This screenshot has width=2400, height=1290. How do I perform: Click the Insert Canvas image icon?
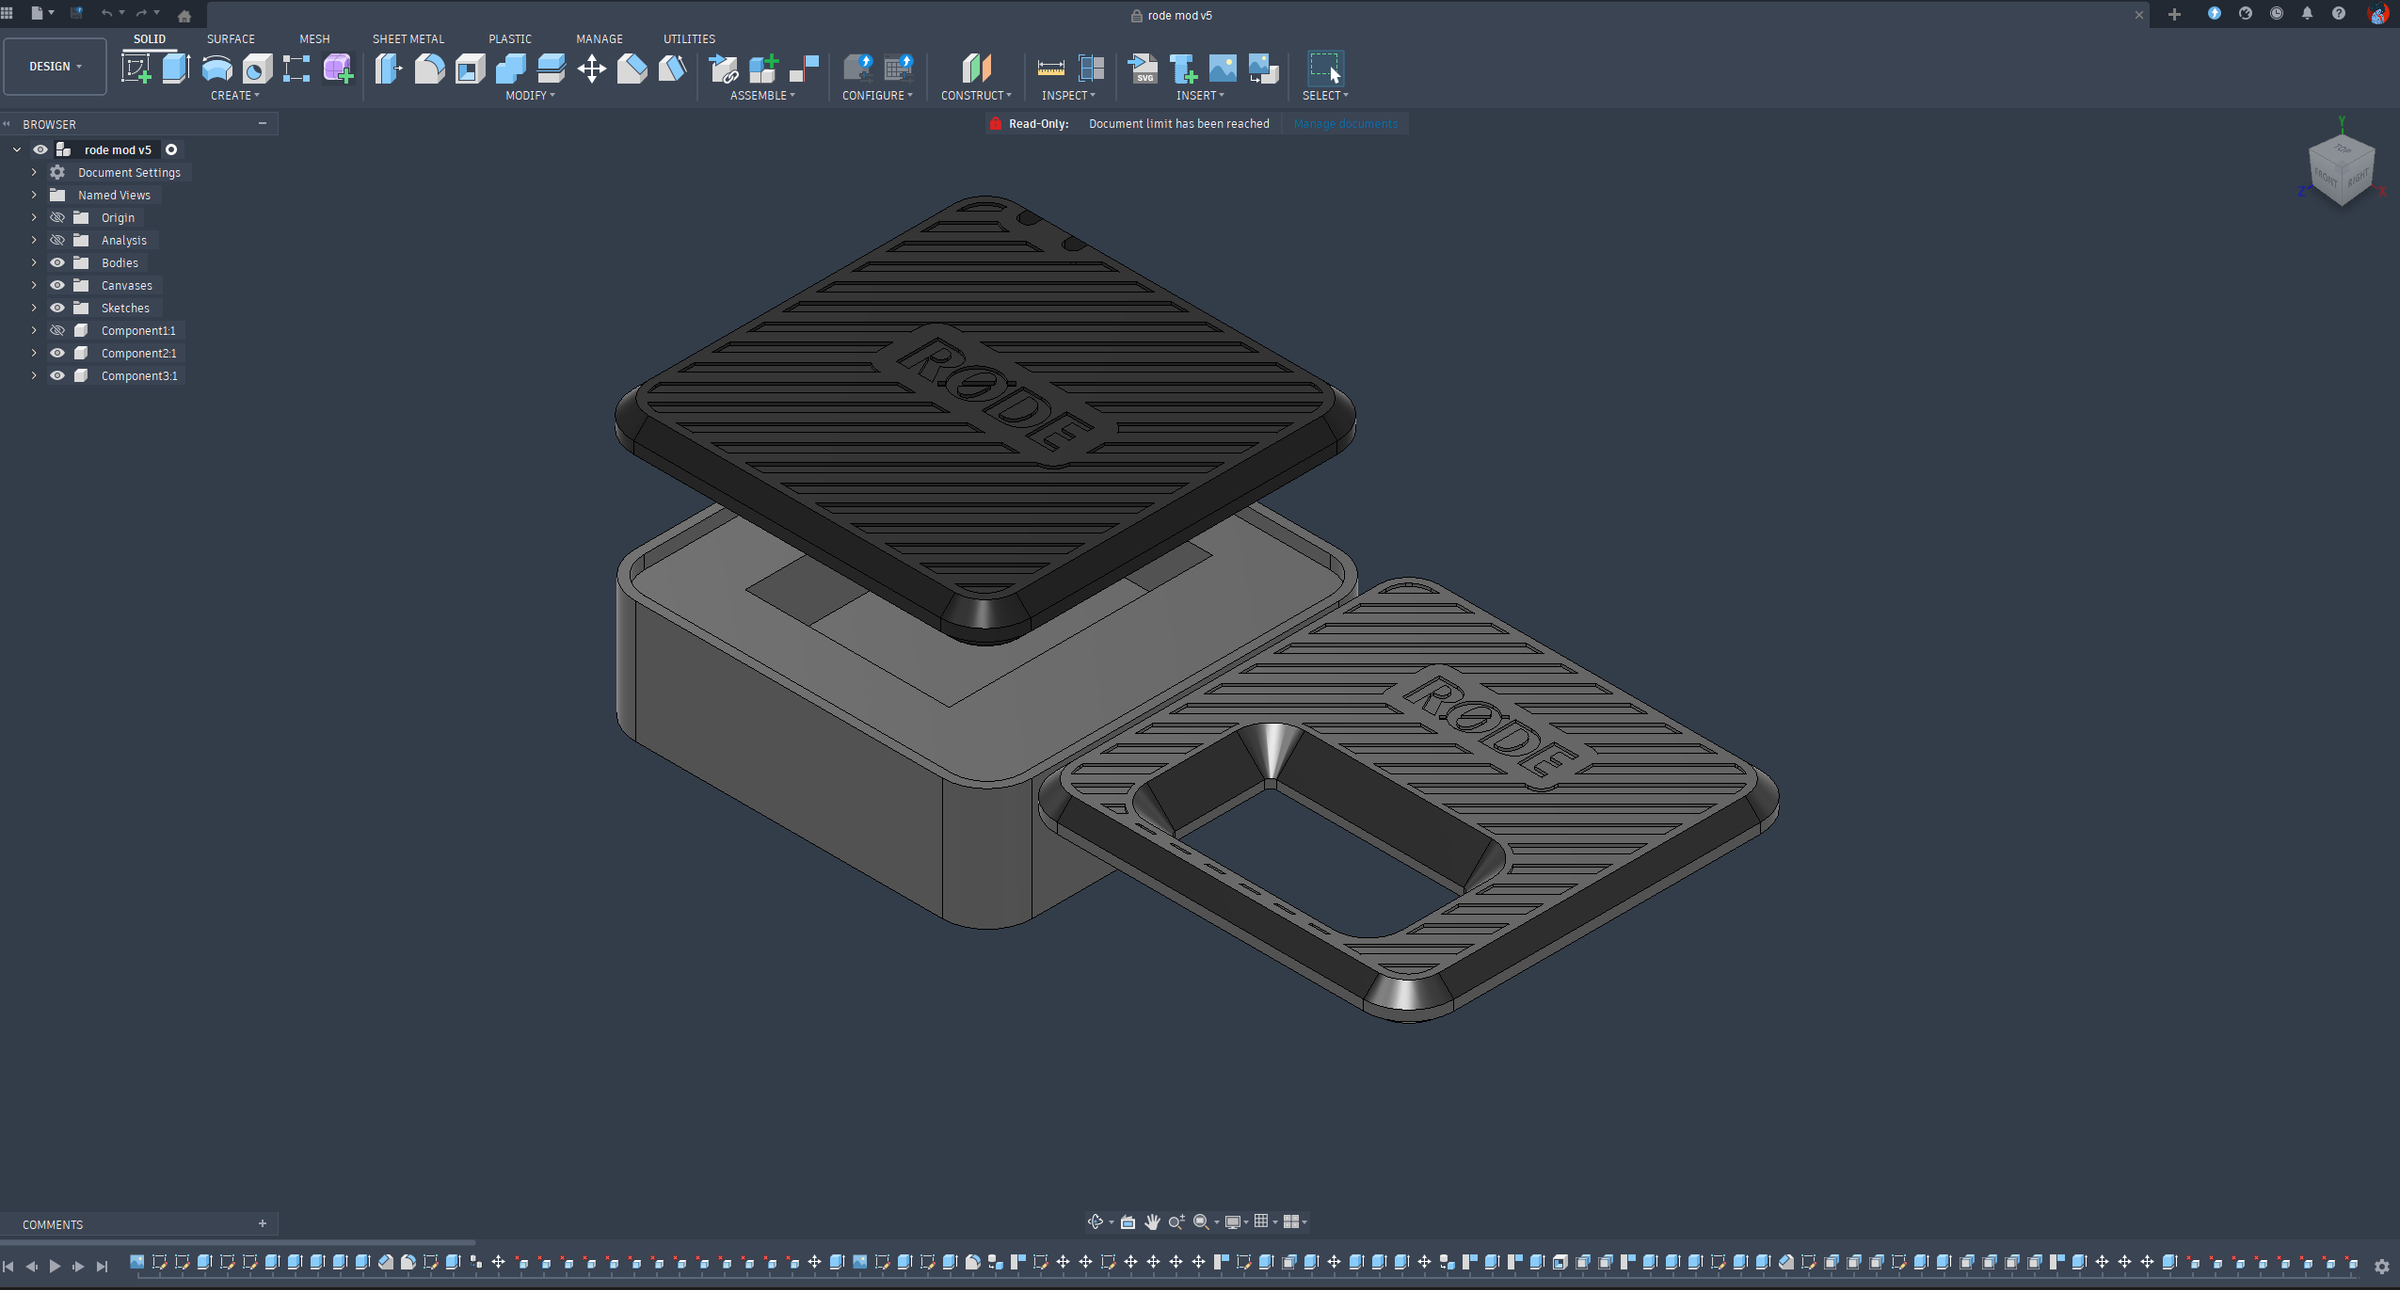[1223, 69]
